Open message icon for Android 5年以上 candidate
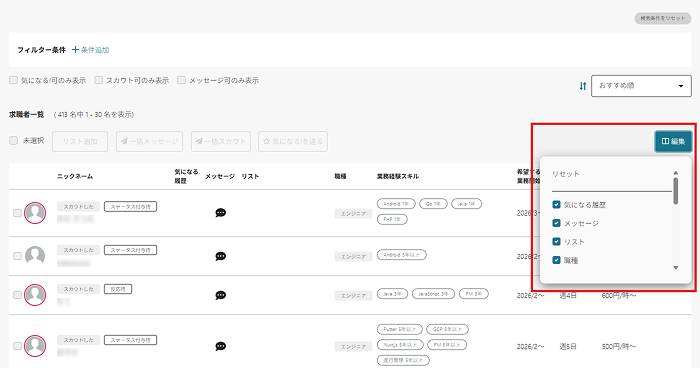Image resolution: width=700 pixels, height=368 pixels. click(x=221, y=256)
